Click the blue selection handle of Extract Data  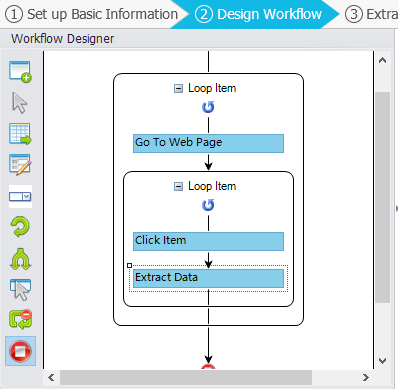pyautogui.click(x=130, y=265)
